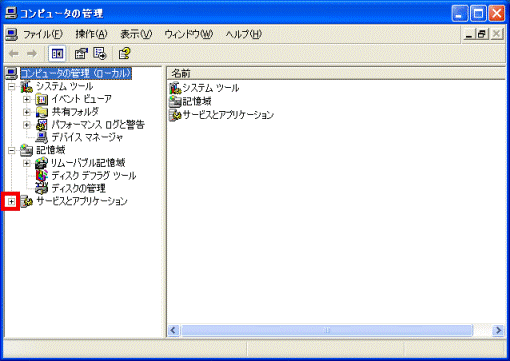The height and width of the screenshot is (361, 510).
Task: Click the デバイス マネージャ icon
Action: coord(42,137)
